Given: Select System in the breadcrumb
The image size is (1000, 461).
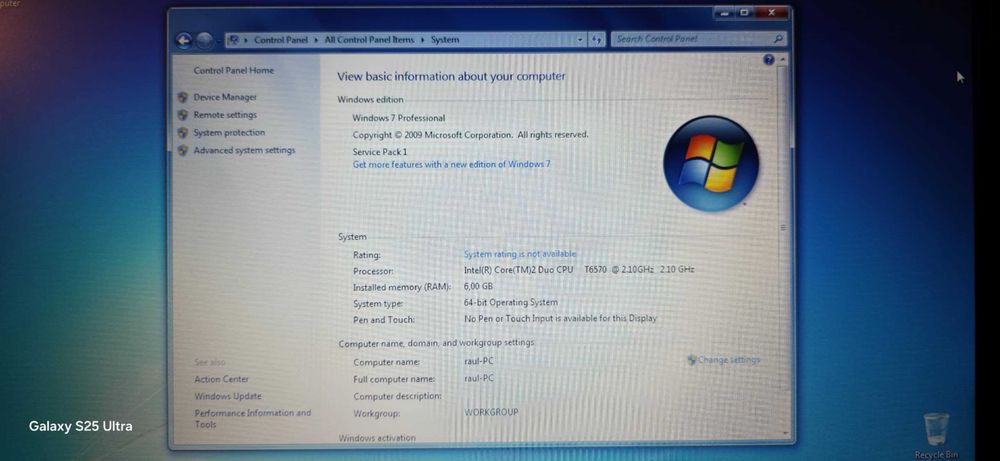Looking at the screenshot, I should coord(445,40).
